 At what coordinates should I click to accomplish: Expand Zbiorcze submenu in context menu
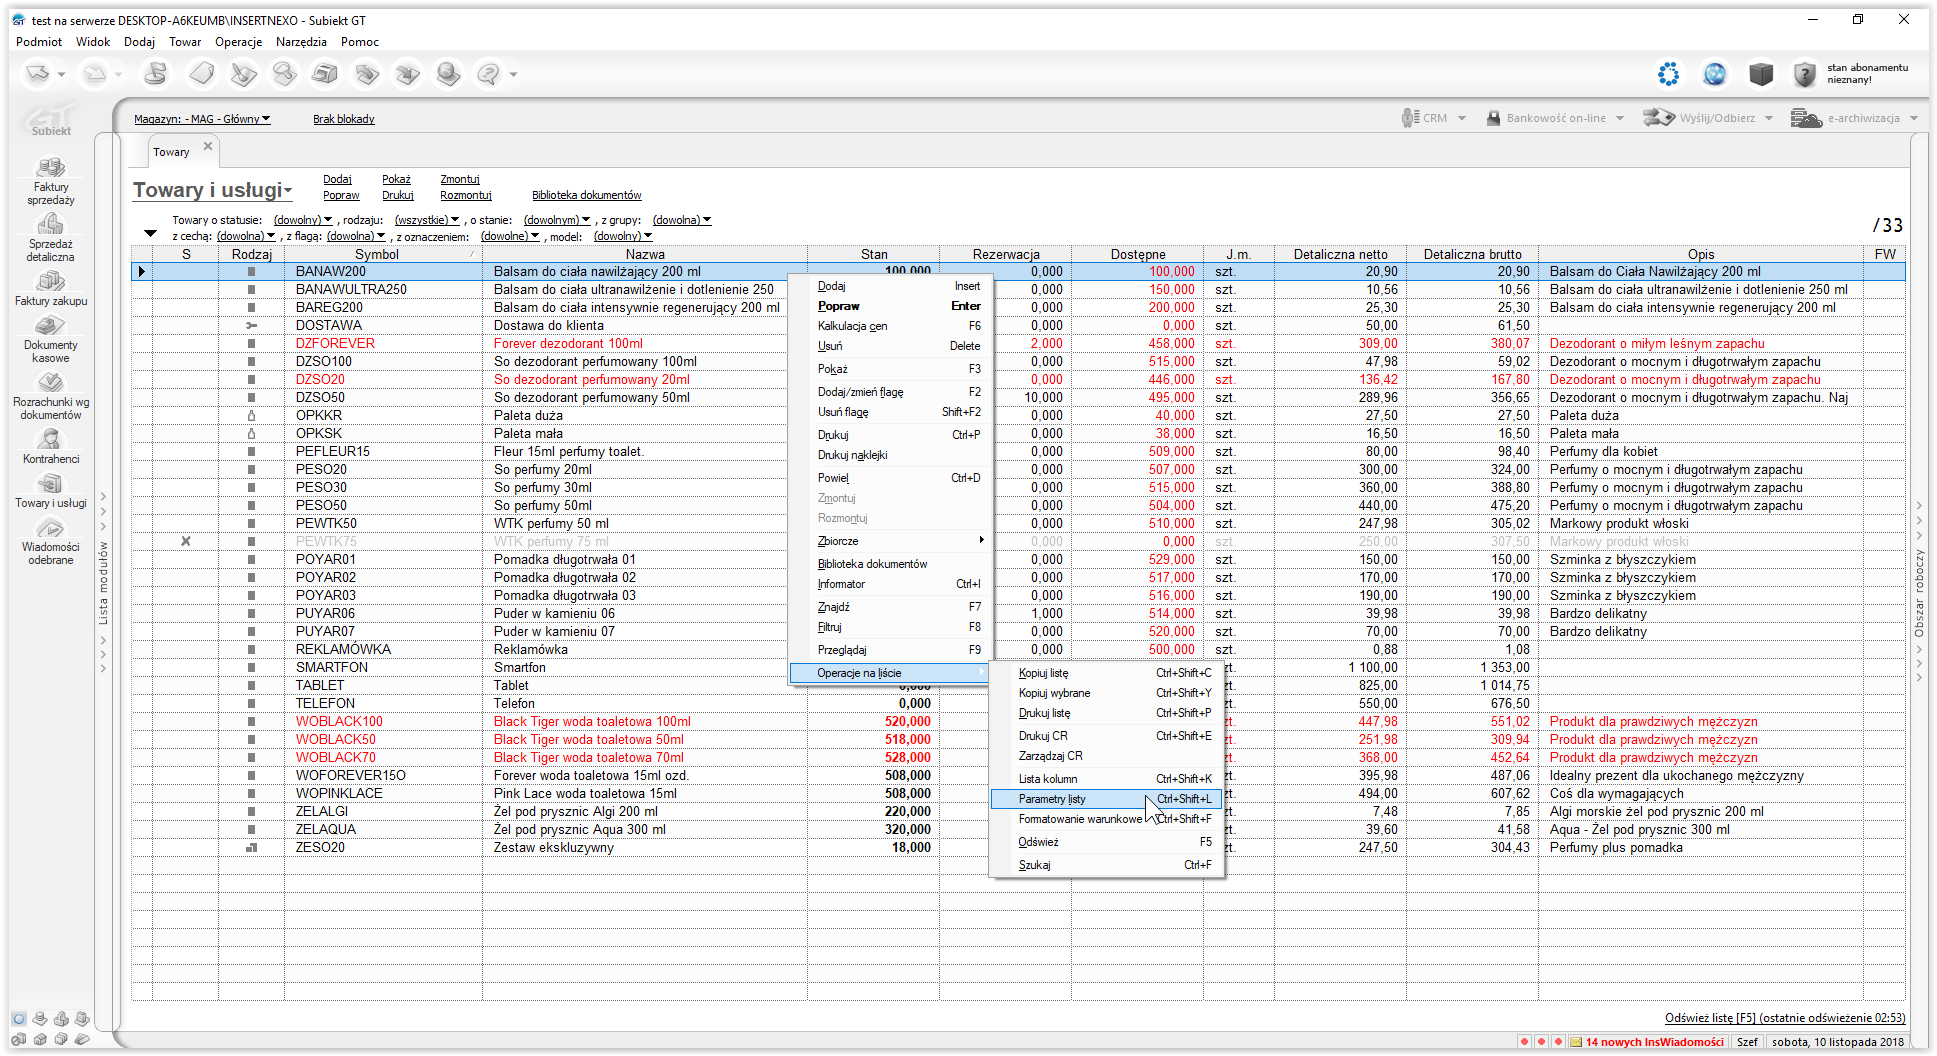(890, 541)
